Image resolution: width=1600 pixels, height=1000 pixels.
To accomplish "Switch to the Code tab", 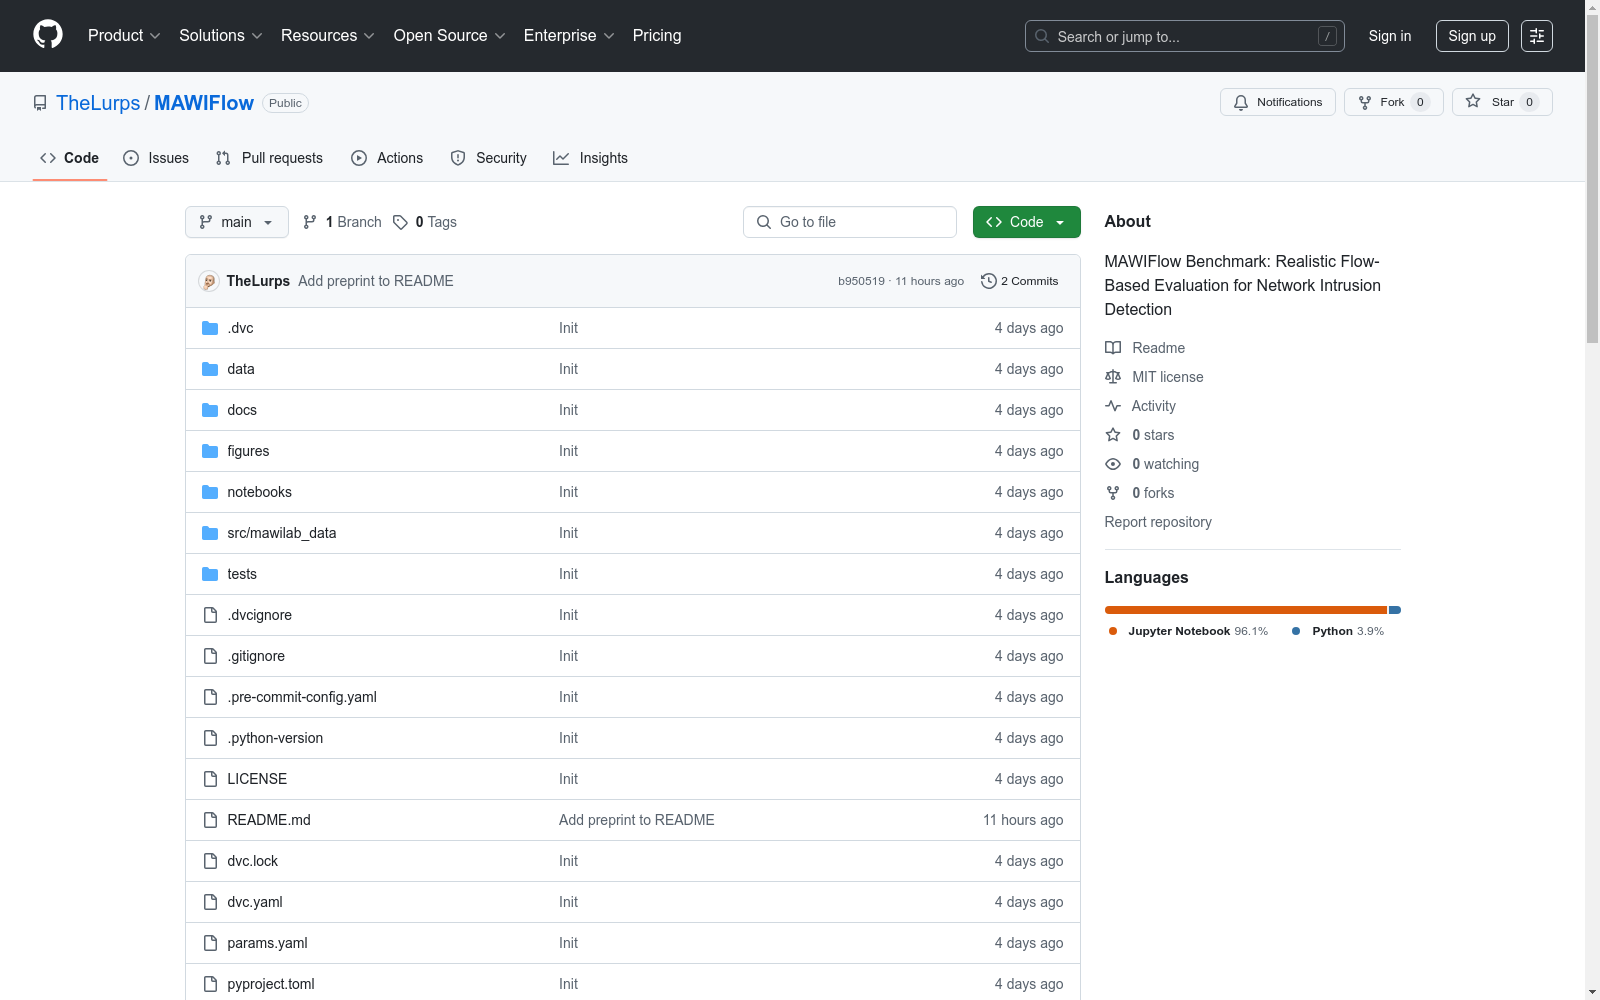I will pos(70,158).
